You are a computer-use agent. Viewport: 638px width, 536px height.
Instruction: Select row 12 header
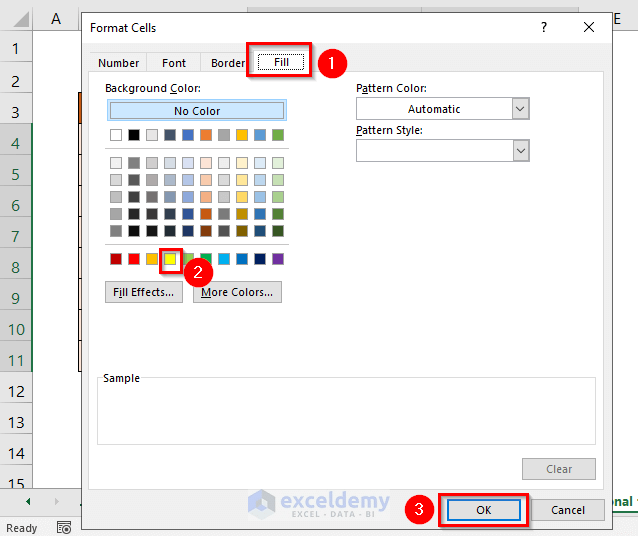click(x=15, y=392)
